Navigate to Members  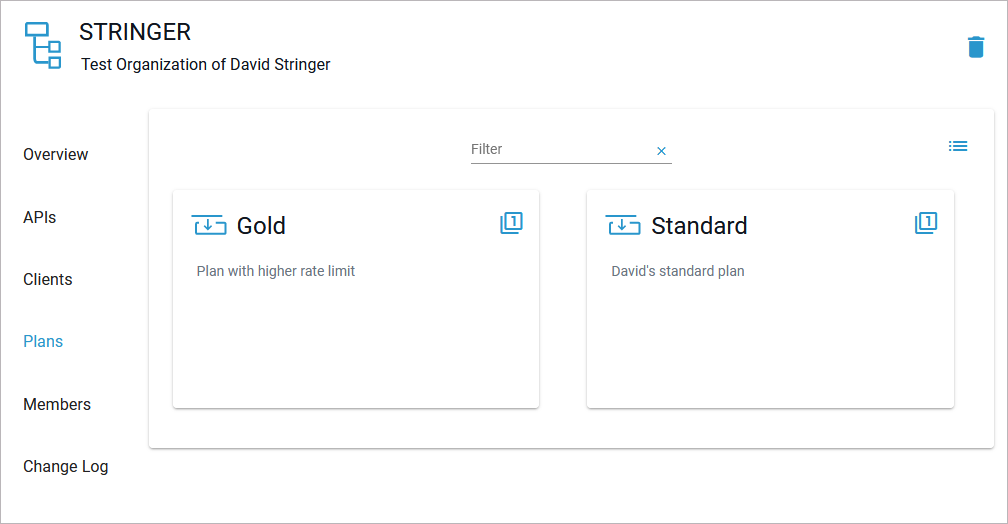coord(57,404)
